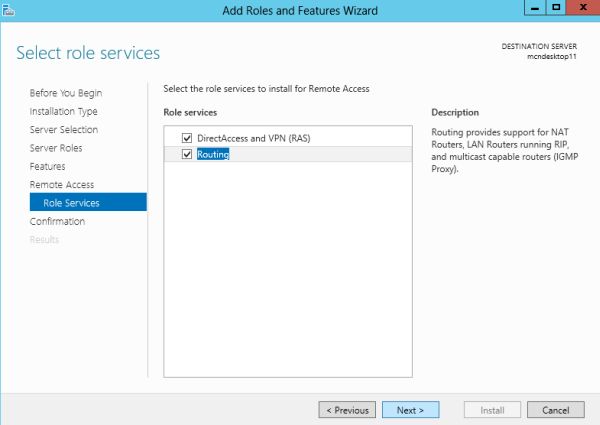The width and height of the screenshot is (600, 425).
Task: Go to the Before You Begin step
Action: (64, 93)
